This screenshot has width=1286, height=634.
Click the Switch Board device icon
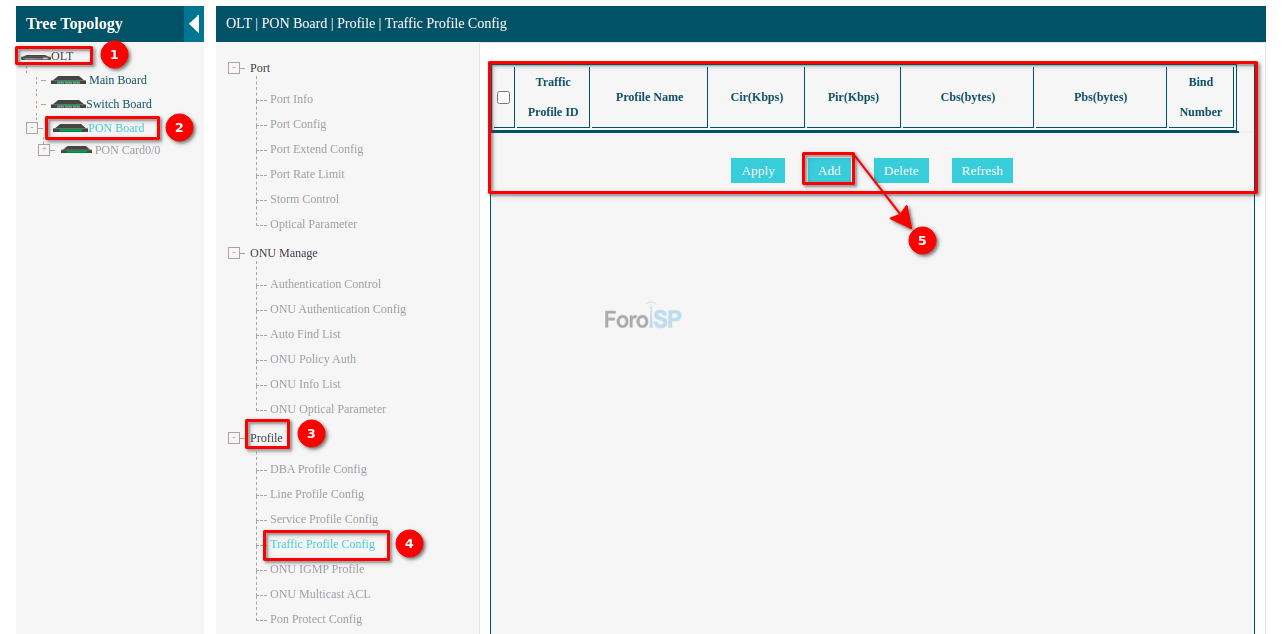(x=68, y=105)
